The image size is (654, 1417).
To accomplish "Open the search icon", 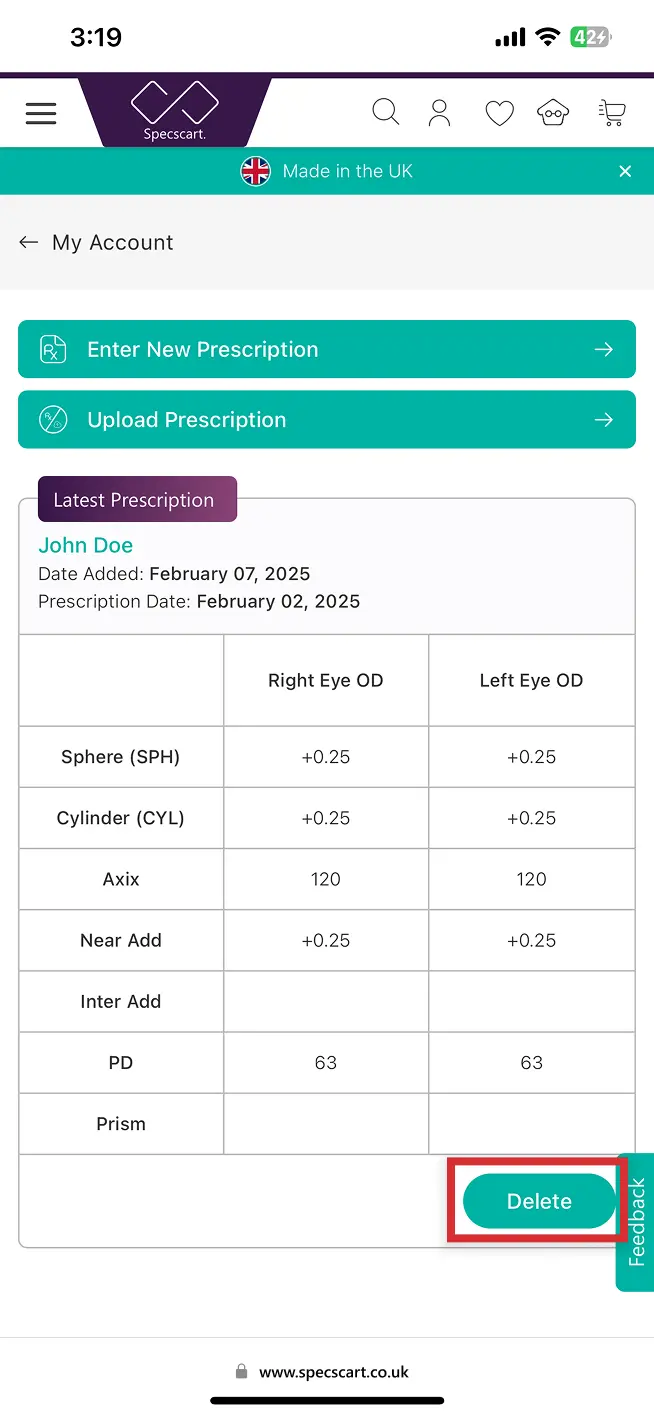I will coord(386,112).
